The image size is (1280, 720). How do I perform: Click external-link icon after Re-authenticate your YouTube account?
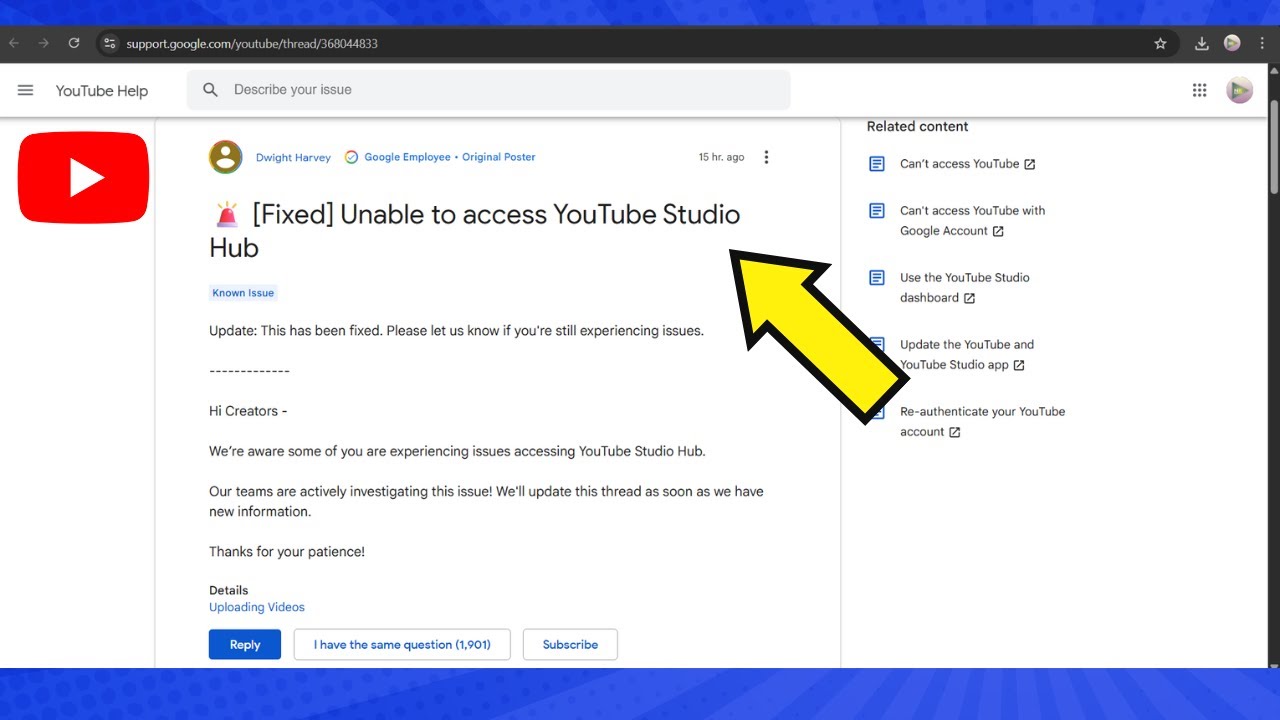click(x=955, y=432)
